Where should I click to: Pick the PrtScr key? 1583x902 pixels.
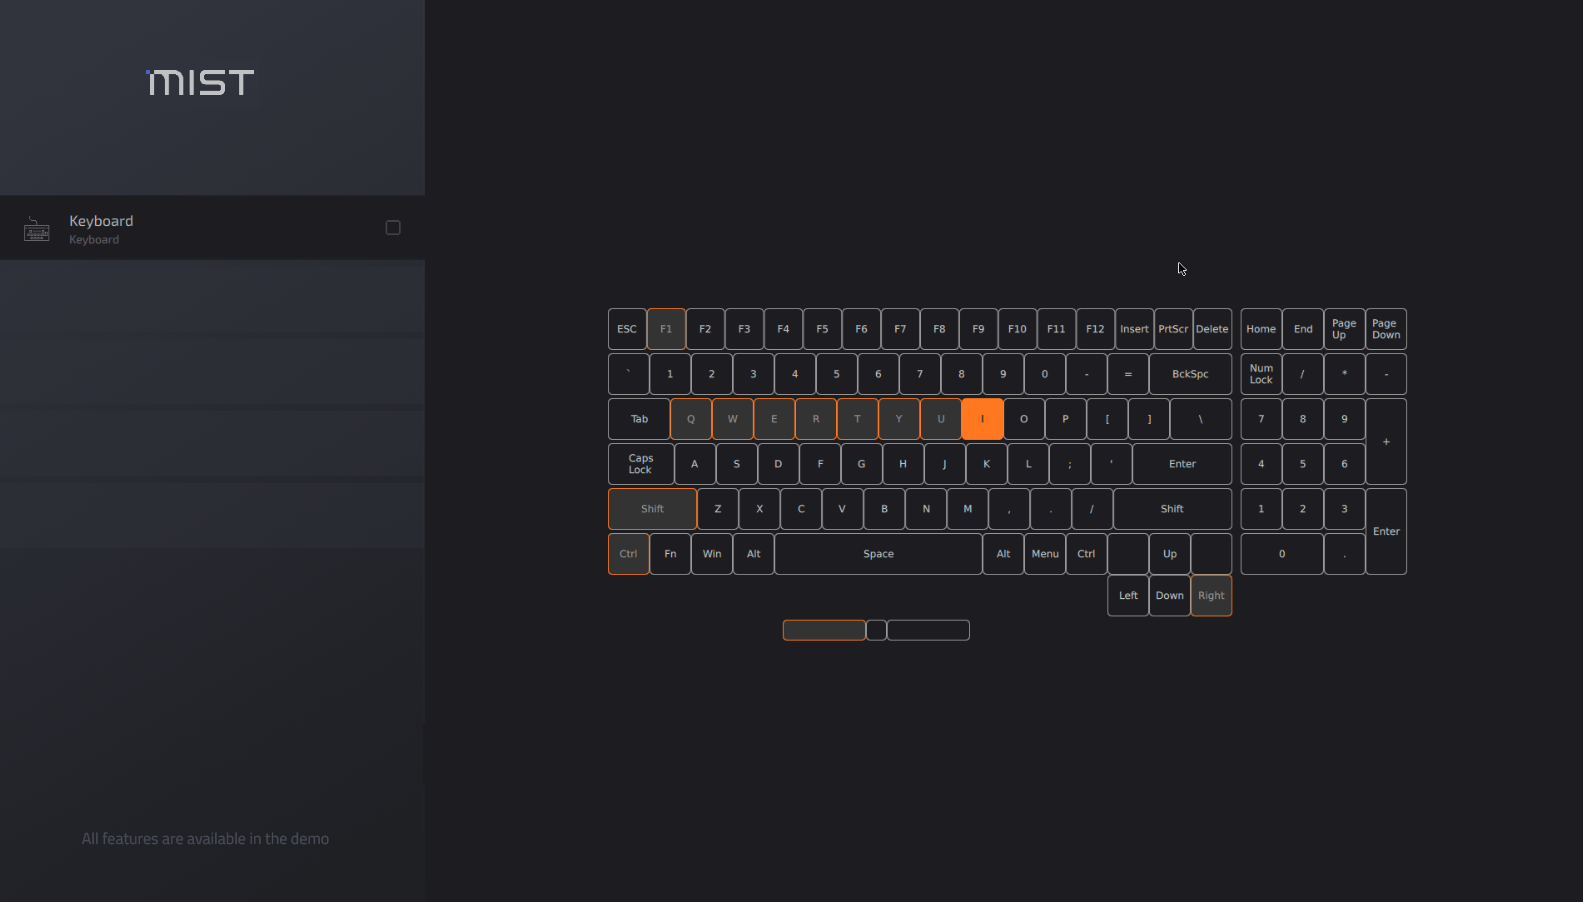pos(1173,329)
